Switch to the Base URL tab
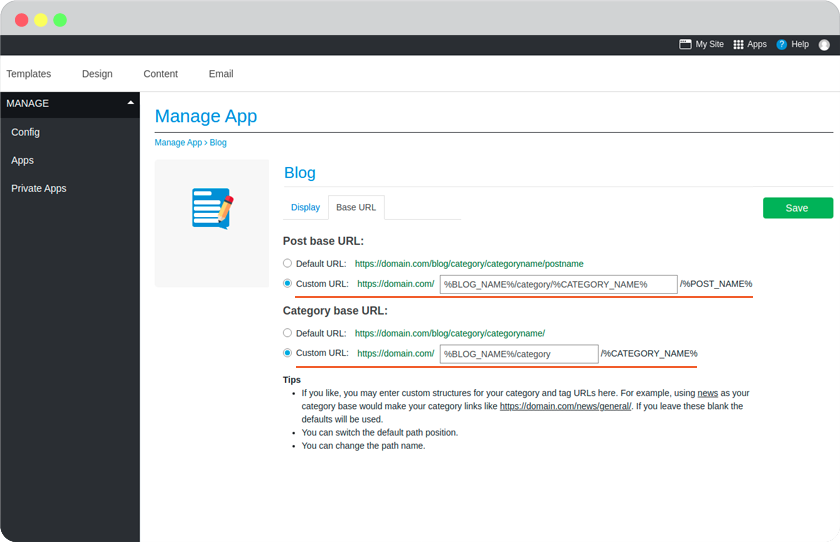The image size is (840, 542). 356,207
